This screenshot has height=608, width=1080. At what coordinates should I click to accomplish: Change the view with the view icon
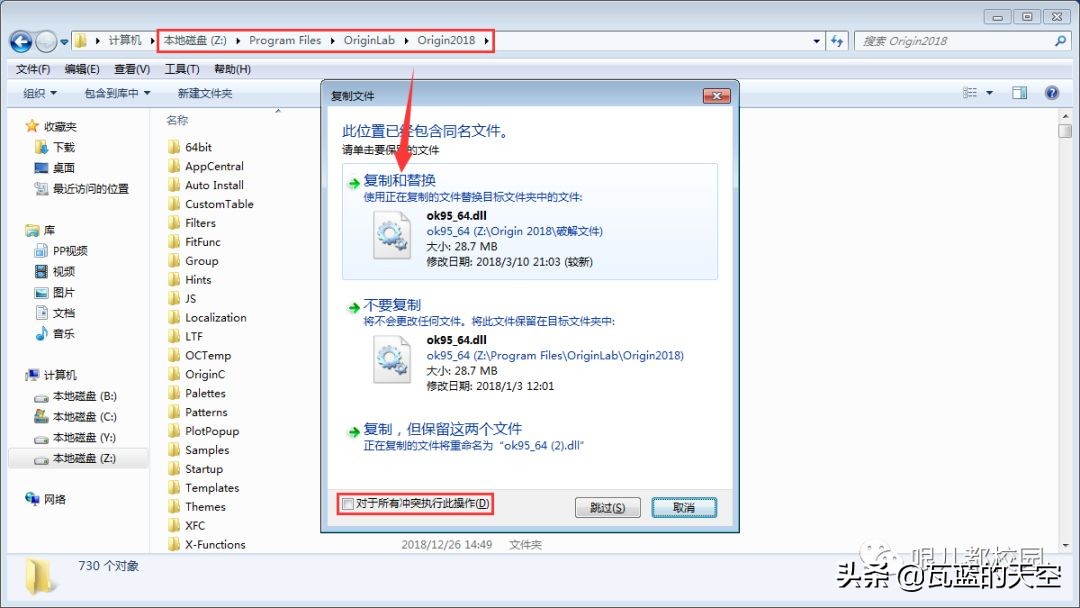[970, 92]
